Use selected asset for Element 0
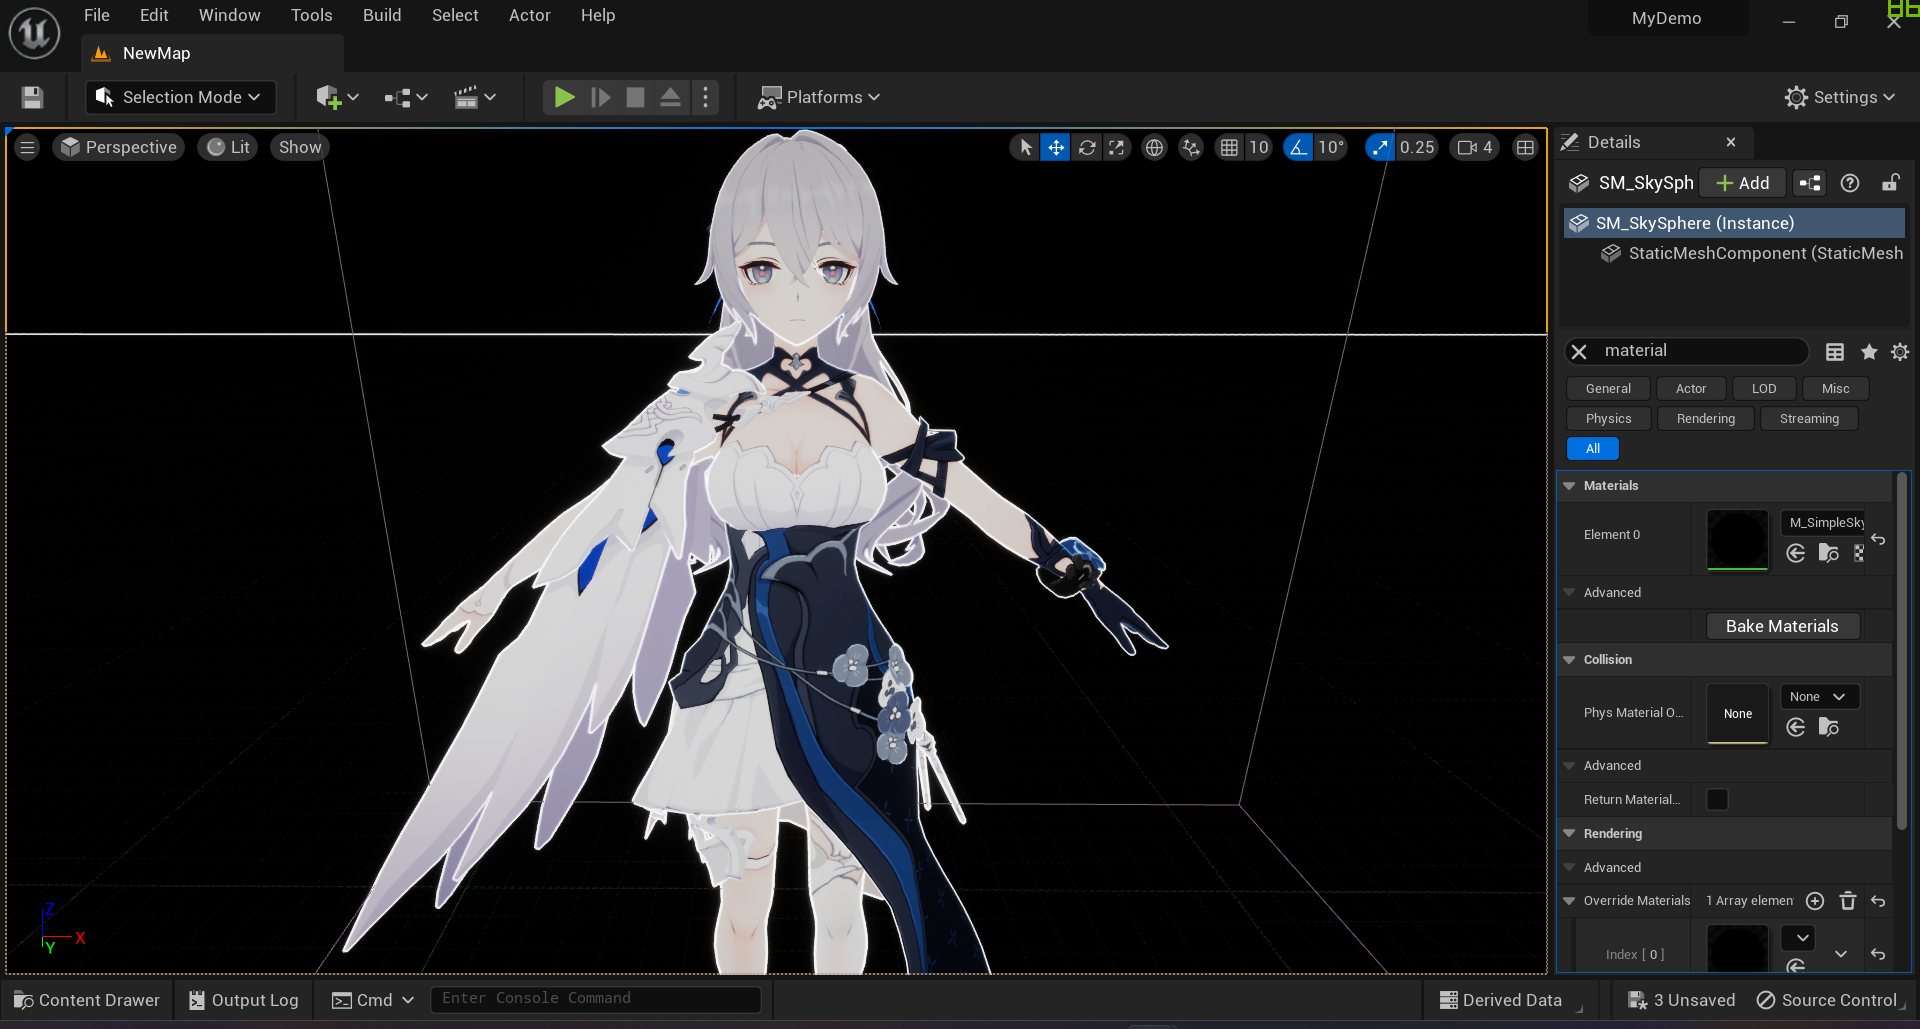1920x1029 pixels. pos(1796,553)
